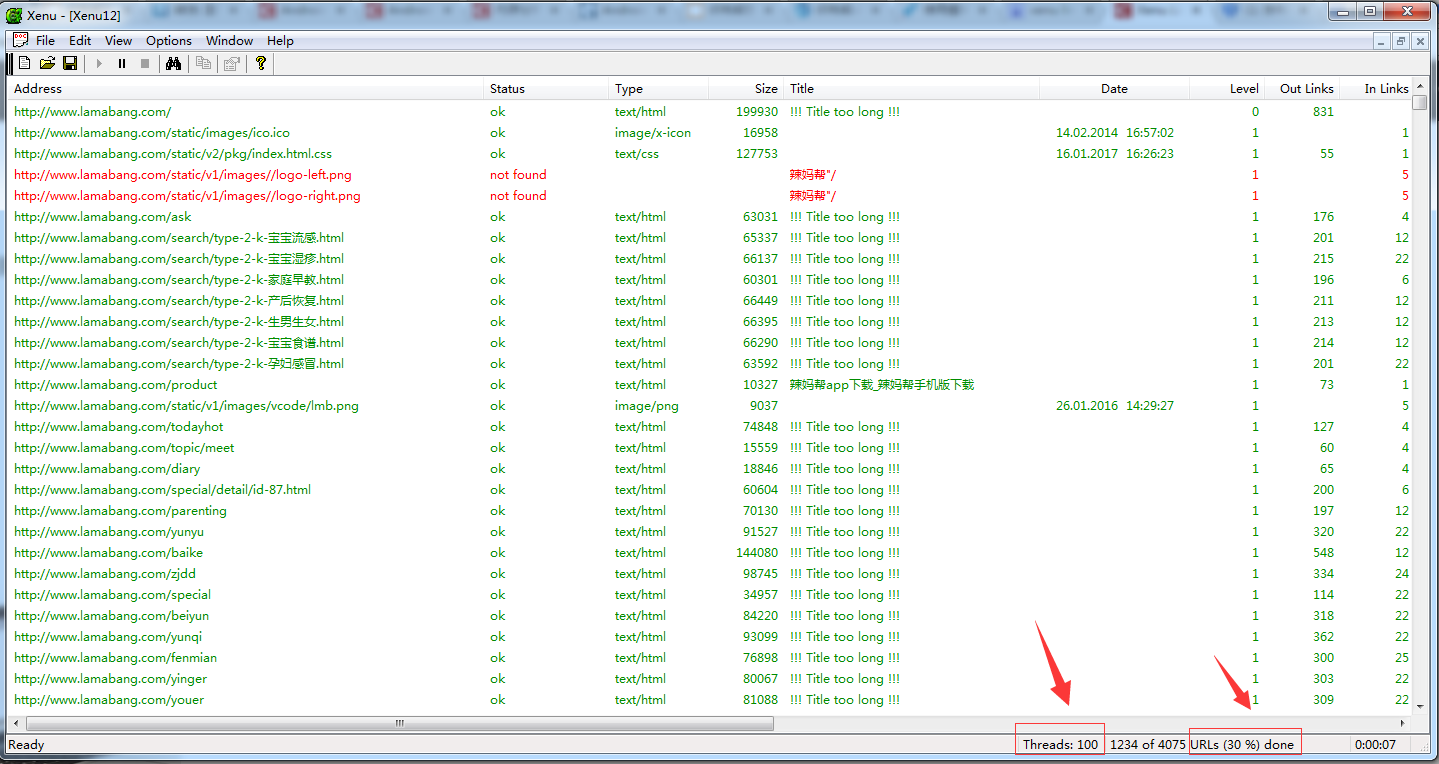
Task: Select the index.html.css address row
Action: (710, 154)
